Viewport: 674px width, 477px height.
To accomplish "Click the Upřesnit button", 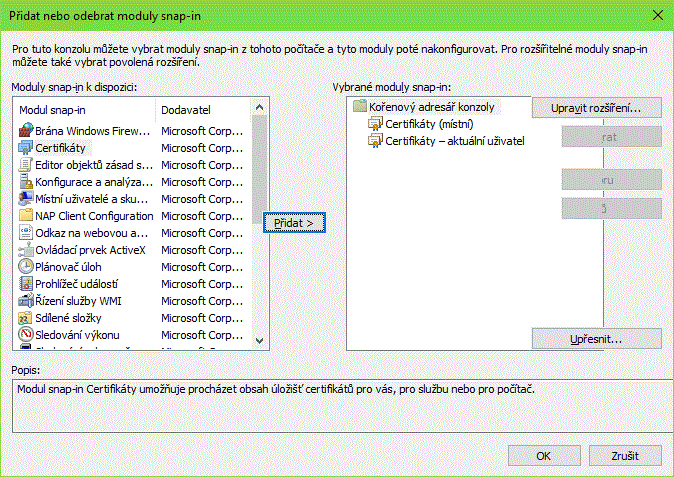I will pyautogui.click(x=596, y=339).
